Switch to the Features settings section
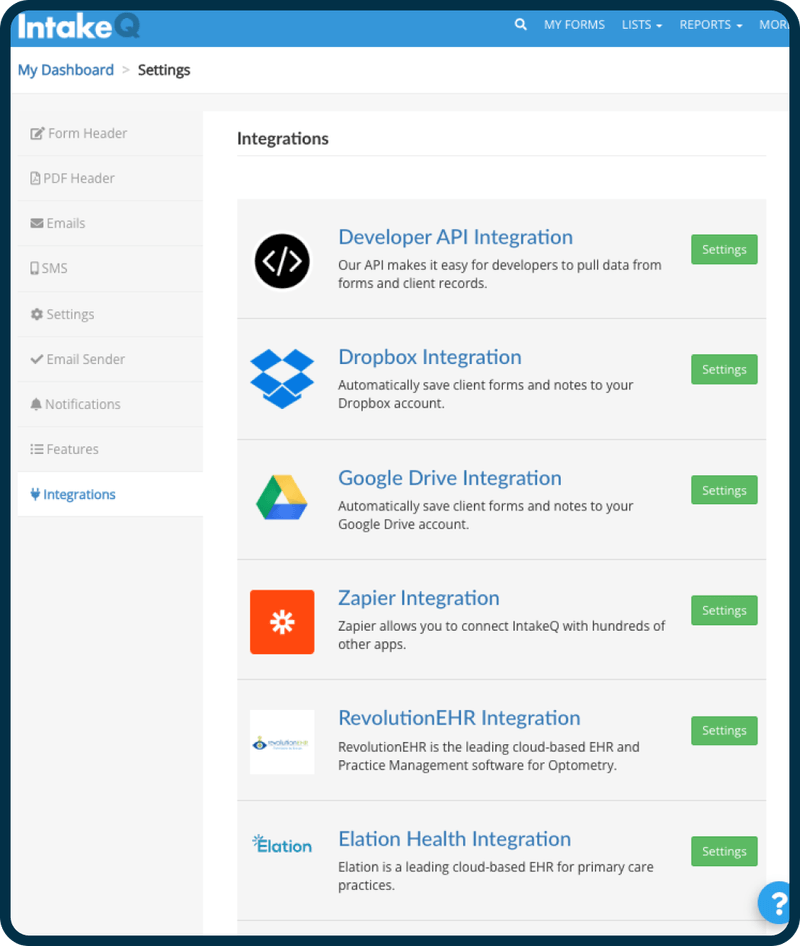 tap(64, 449)
